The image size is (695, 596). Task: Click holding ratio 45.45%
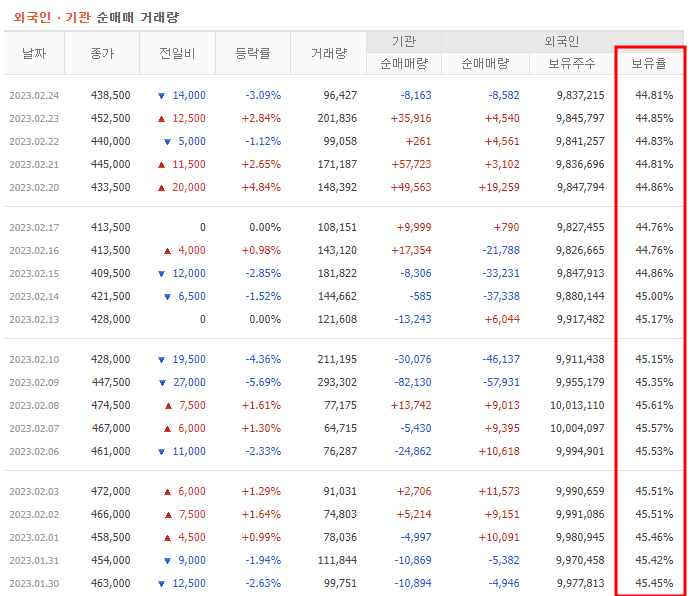[x=654, y=584]
